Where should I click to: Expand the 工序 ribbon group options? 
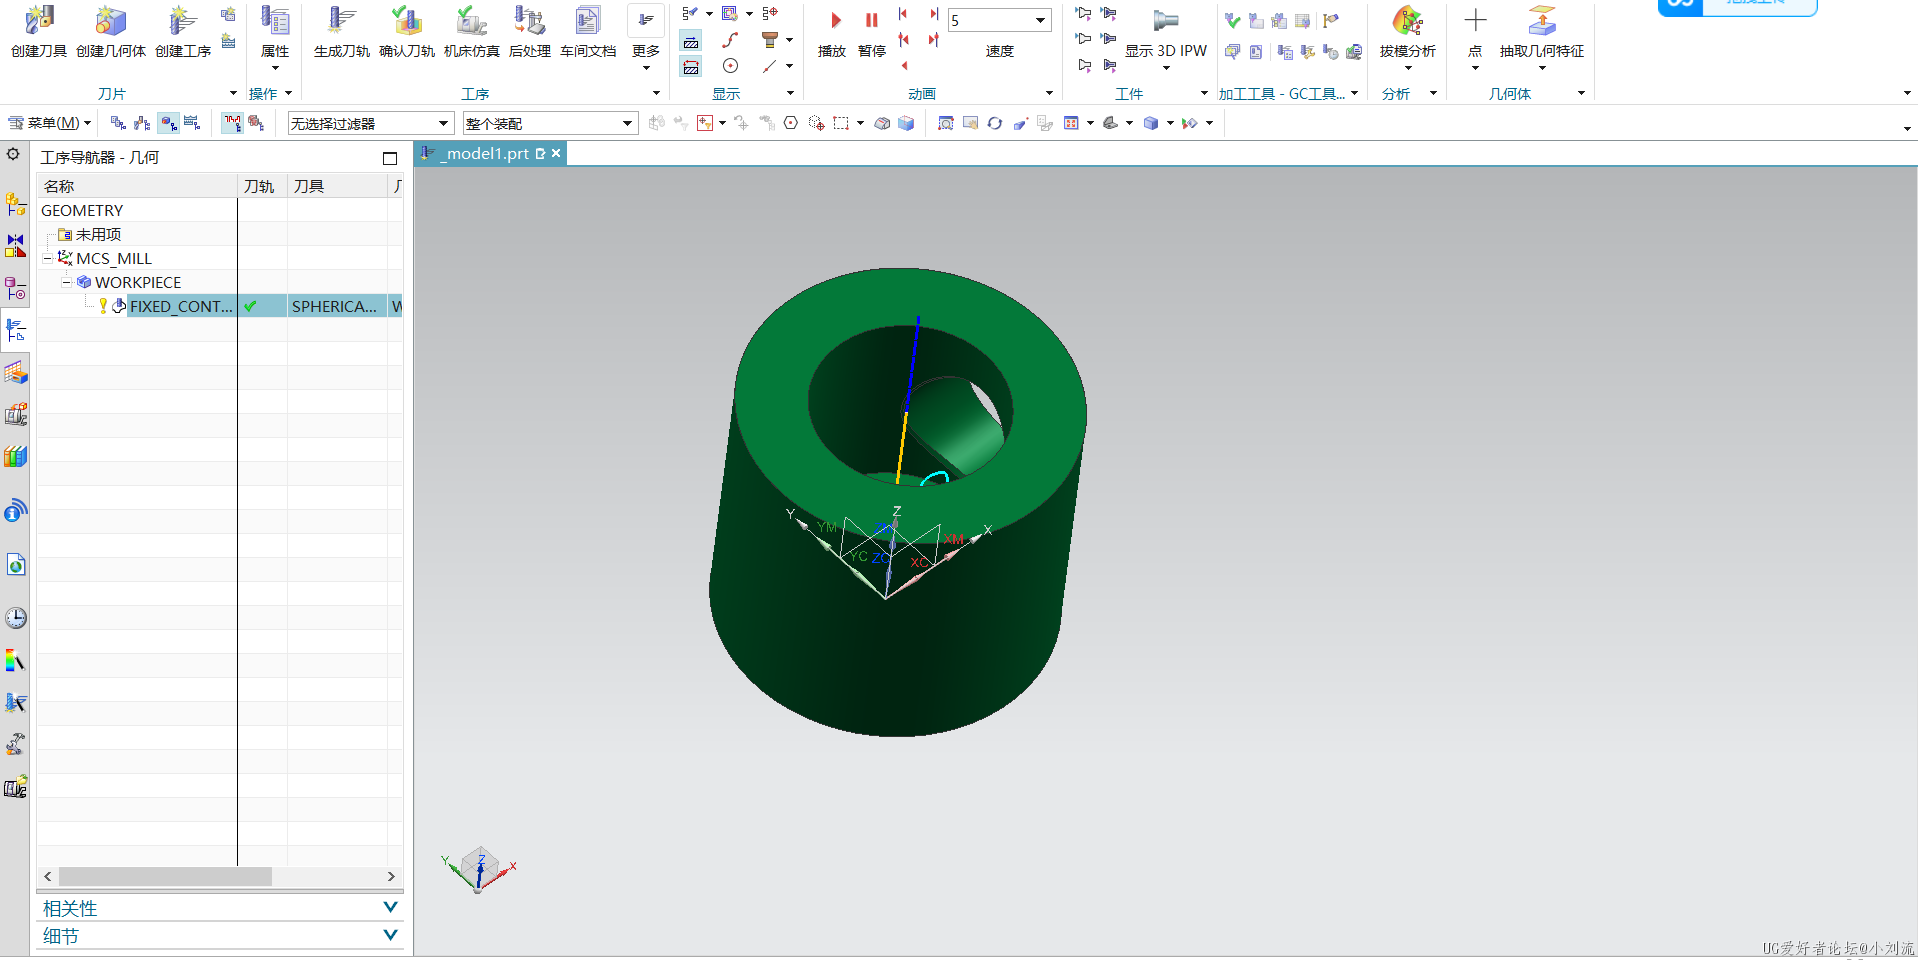coord(656,93)
